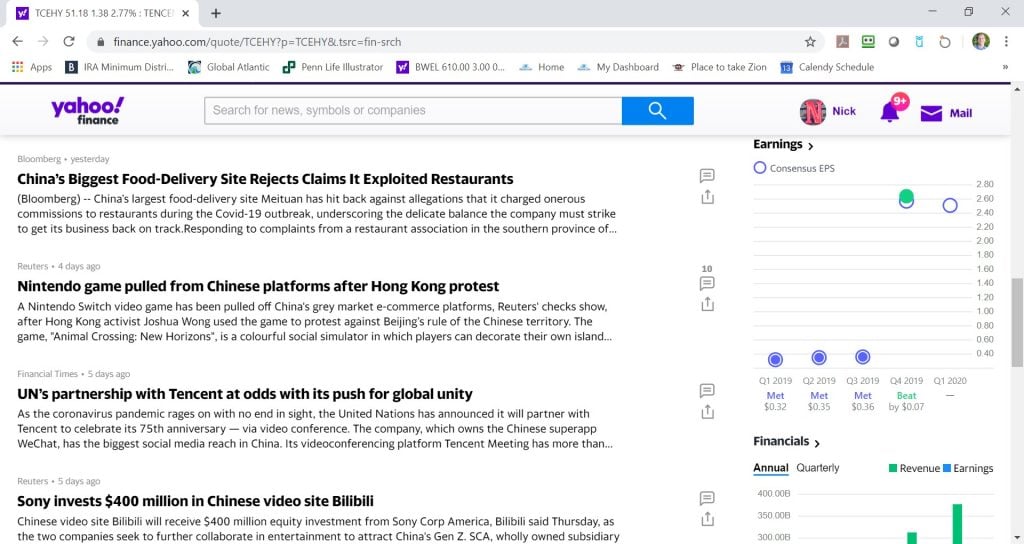This screenshot has height=544, width=1024.
Task: Open Yahoo Mail envelope icon
Action: point(931,113)
